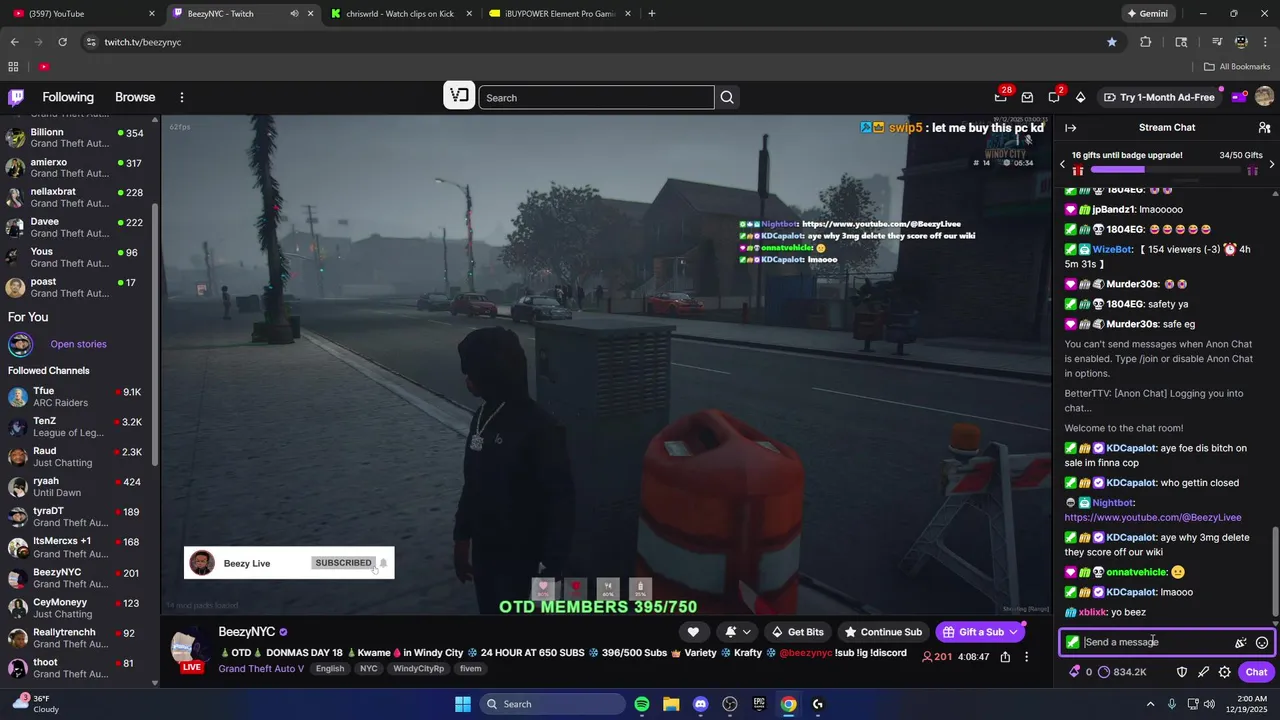The width and height of the screenshot is (1280, 720).
Task: Open the Gemini button in Chrome
Action: point(1148,13)
